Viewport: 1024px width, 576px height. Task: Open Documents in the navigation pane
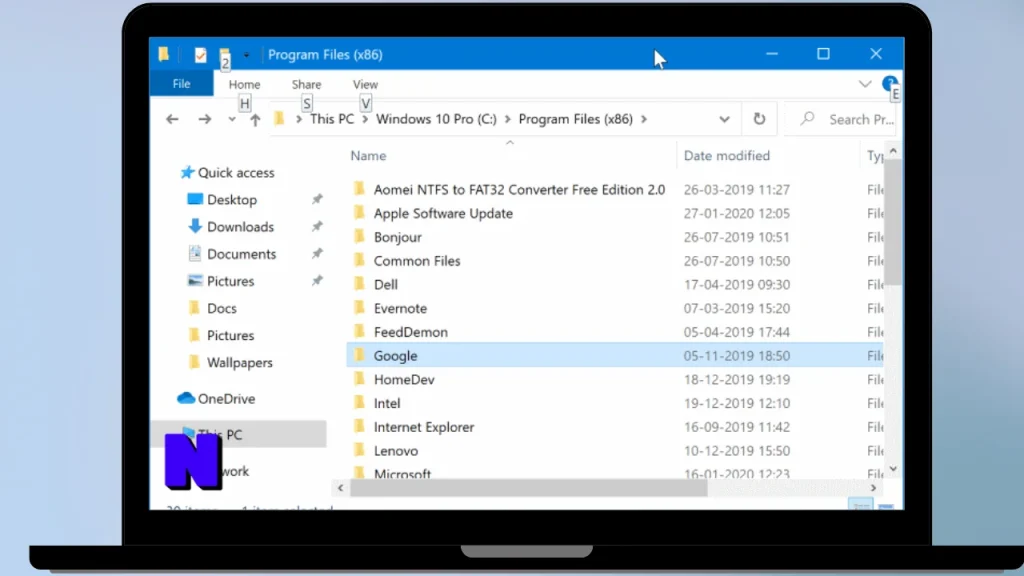tap(242, 254)
